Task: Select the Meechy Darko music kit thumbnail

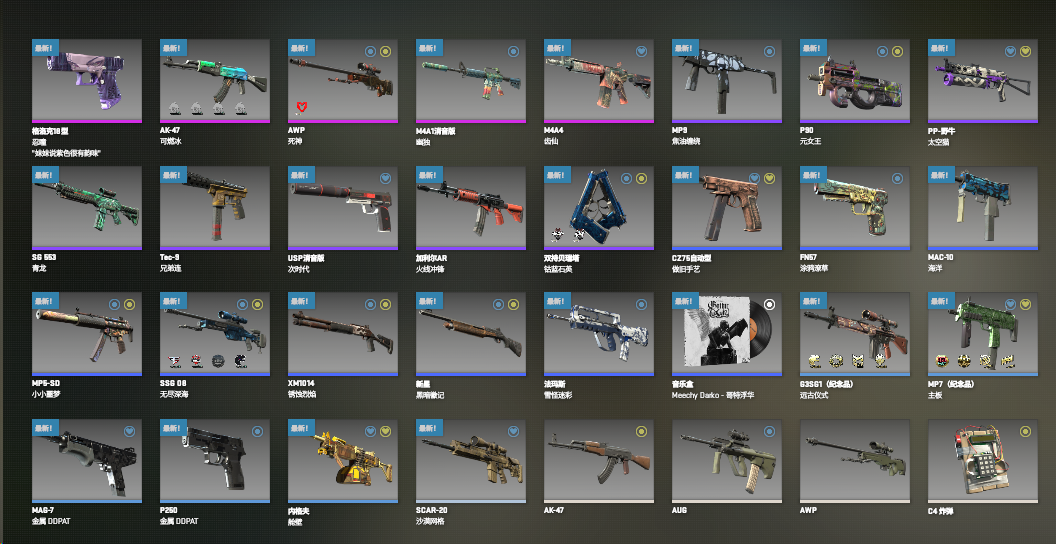Action: [727, 334]
